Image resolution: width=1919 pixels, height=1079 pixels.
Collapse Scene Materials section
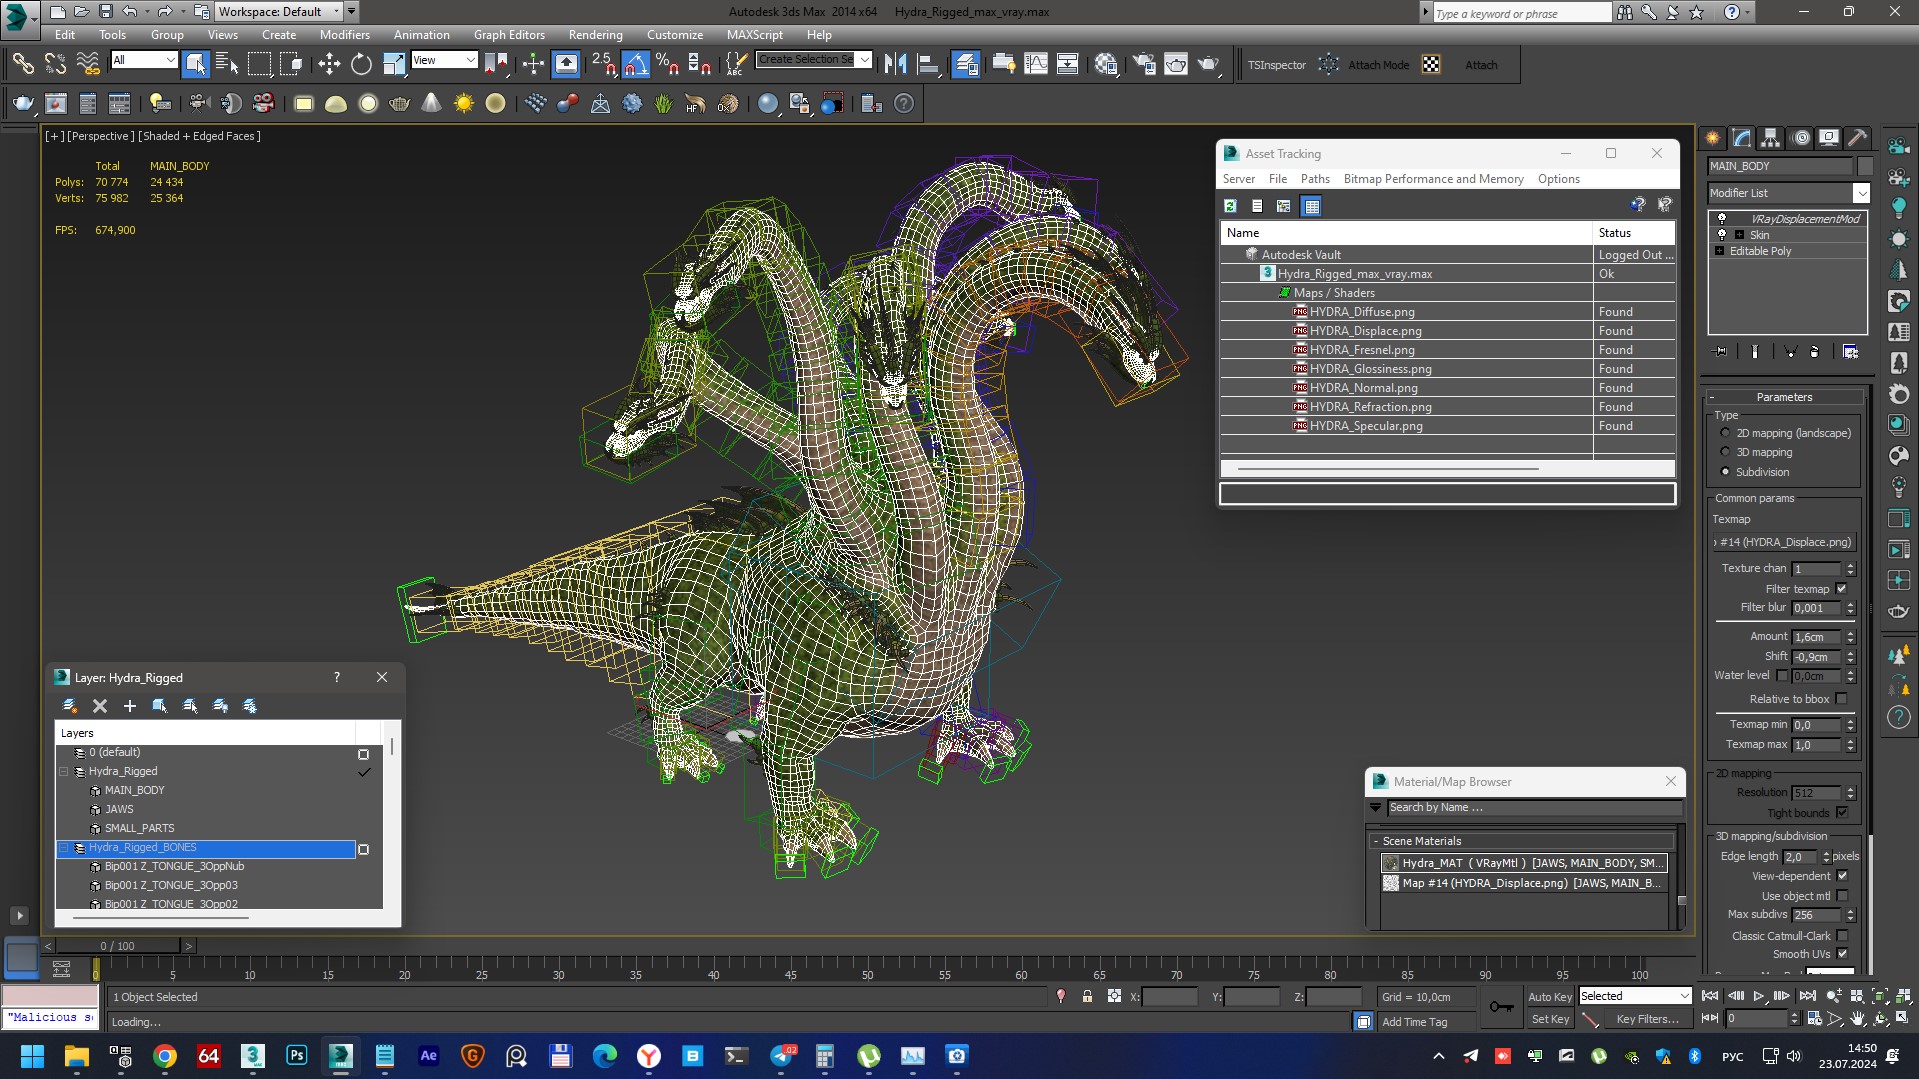point(1377,841)
